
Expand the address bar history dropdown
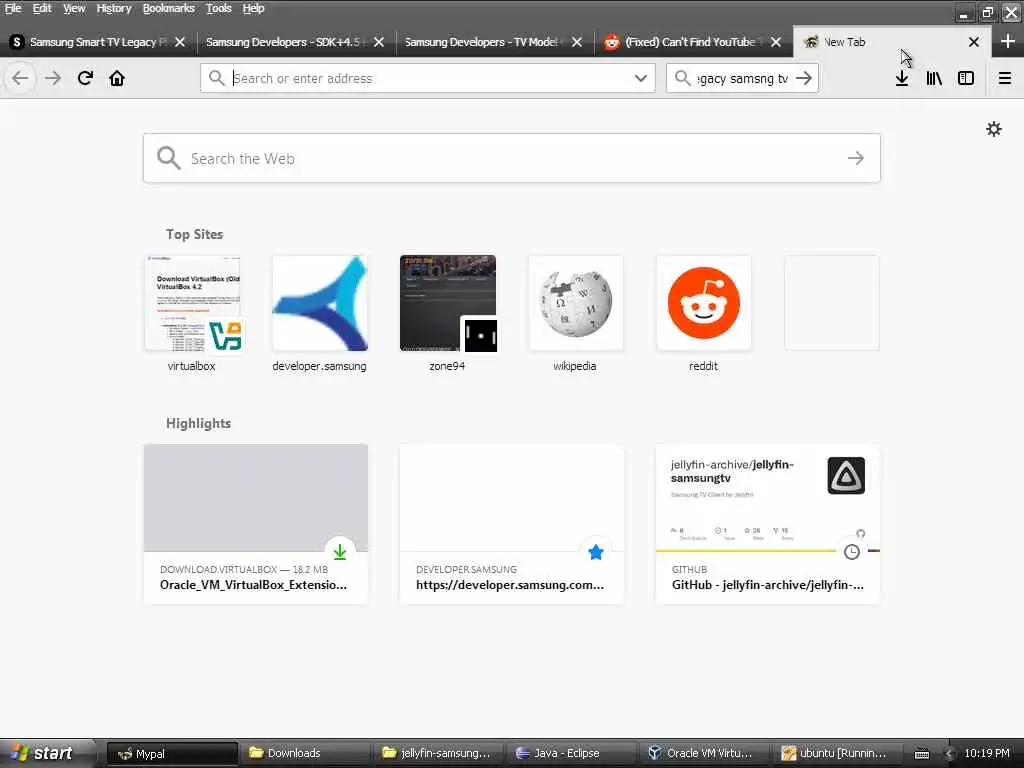(641, 78)
